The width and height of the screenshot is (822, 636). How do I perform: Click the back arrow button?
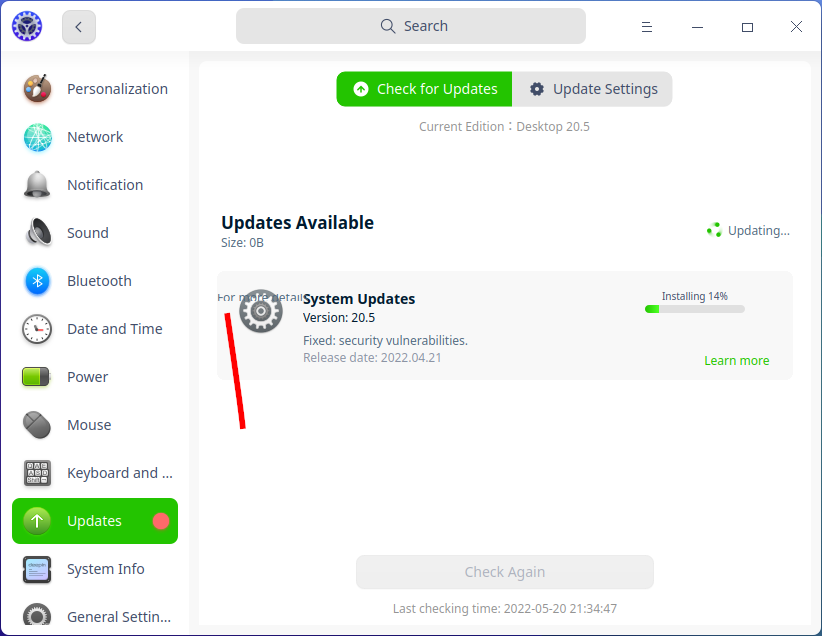pos(78,27)
